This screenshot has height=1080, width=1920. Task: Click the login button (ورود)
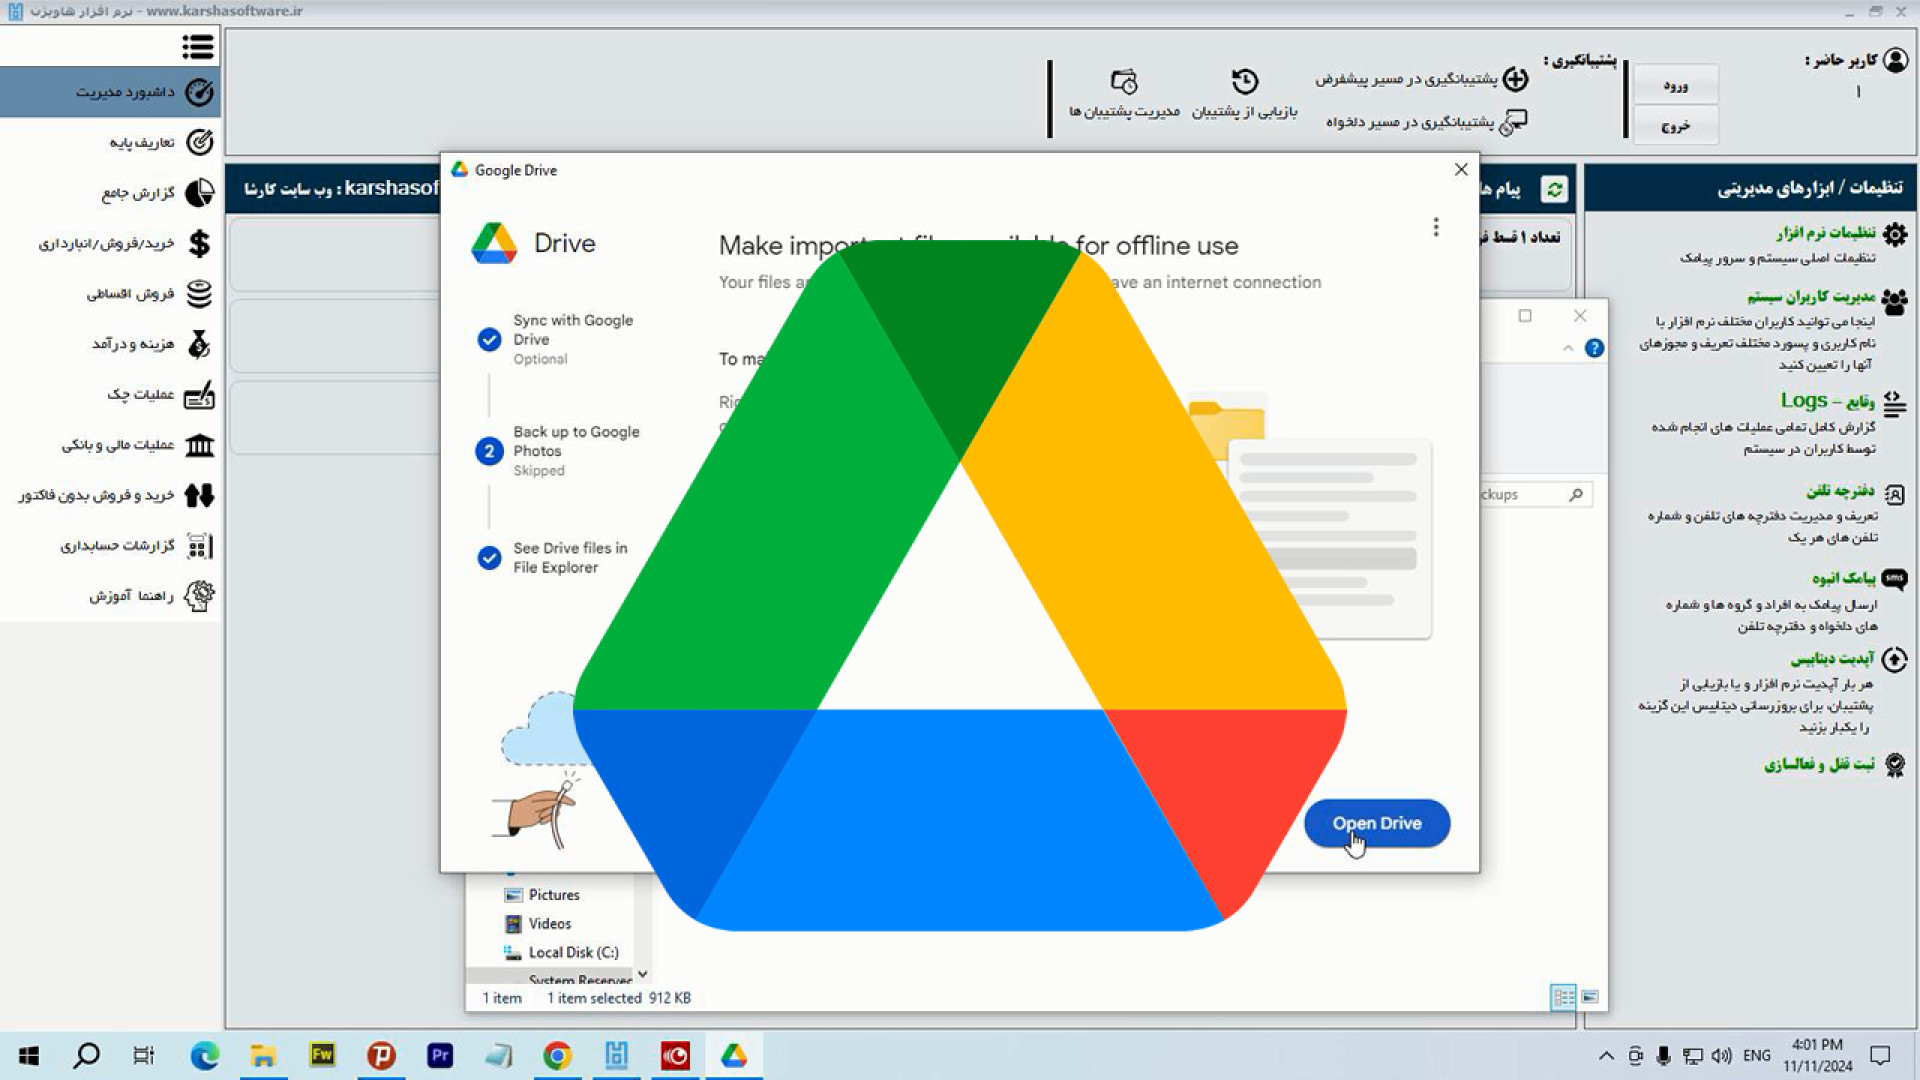[1676, 85]
